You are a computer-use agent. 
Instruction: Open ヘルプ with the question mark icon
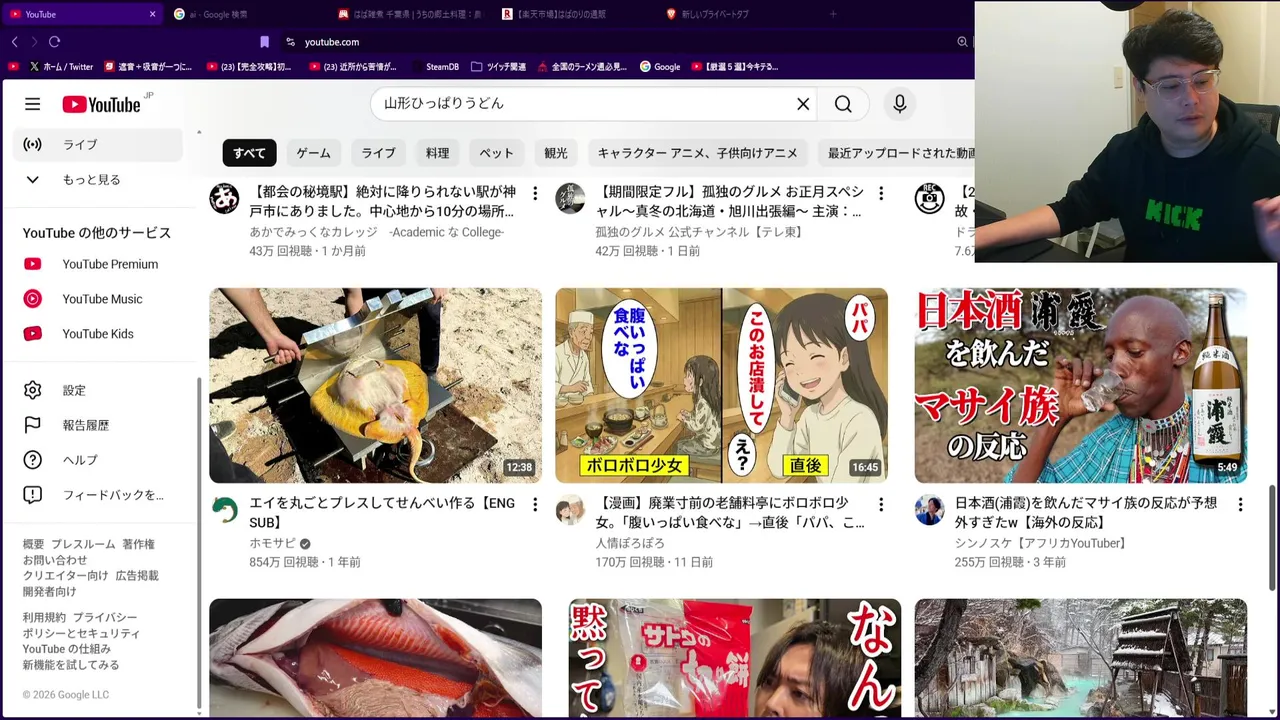[x=98, y=460]
